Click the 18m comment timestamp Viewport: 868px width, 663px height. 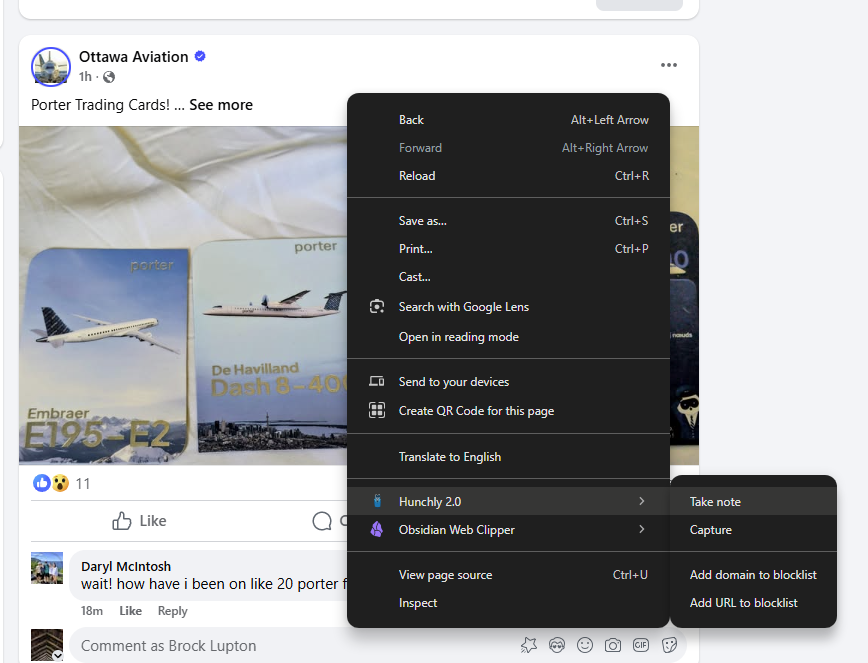pyautogui.click(x=92, y=611)
